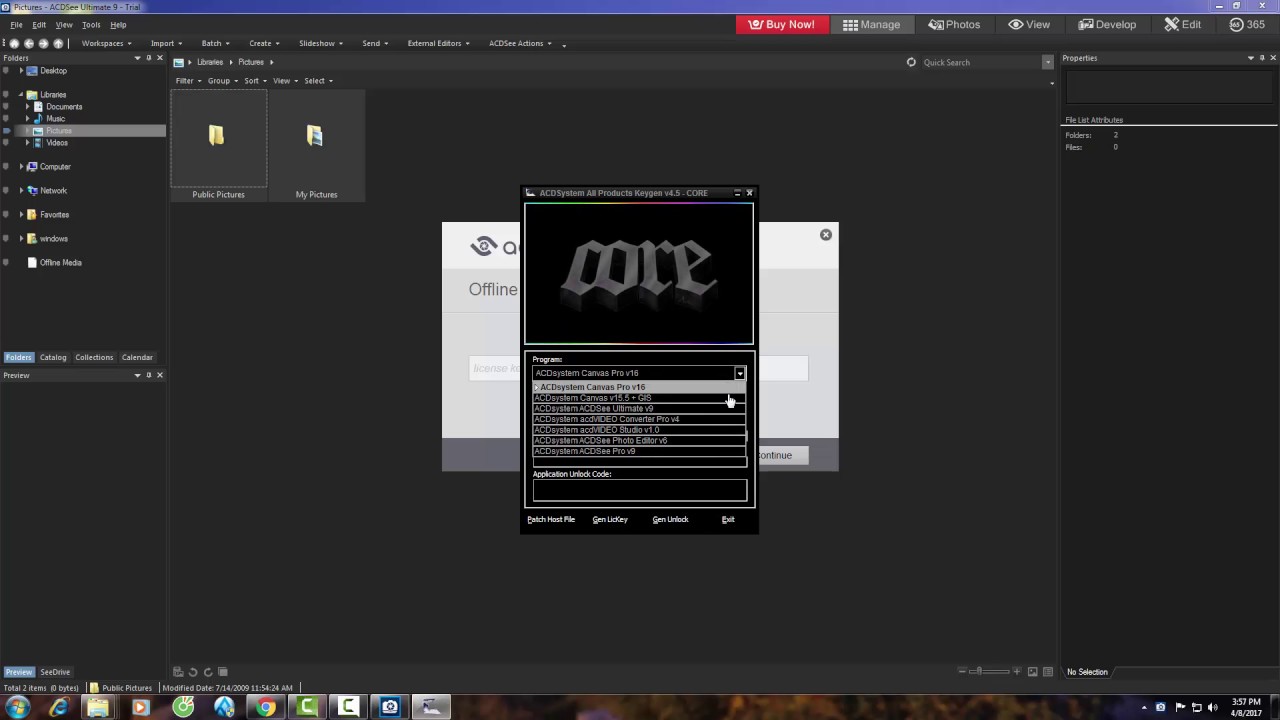Click the zoom in plus icon
Screen dimensions: 1280x720
click(1016, 671)
